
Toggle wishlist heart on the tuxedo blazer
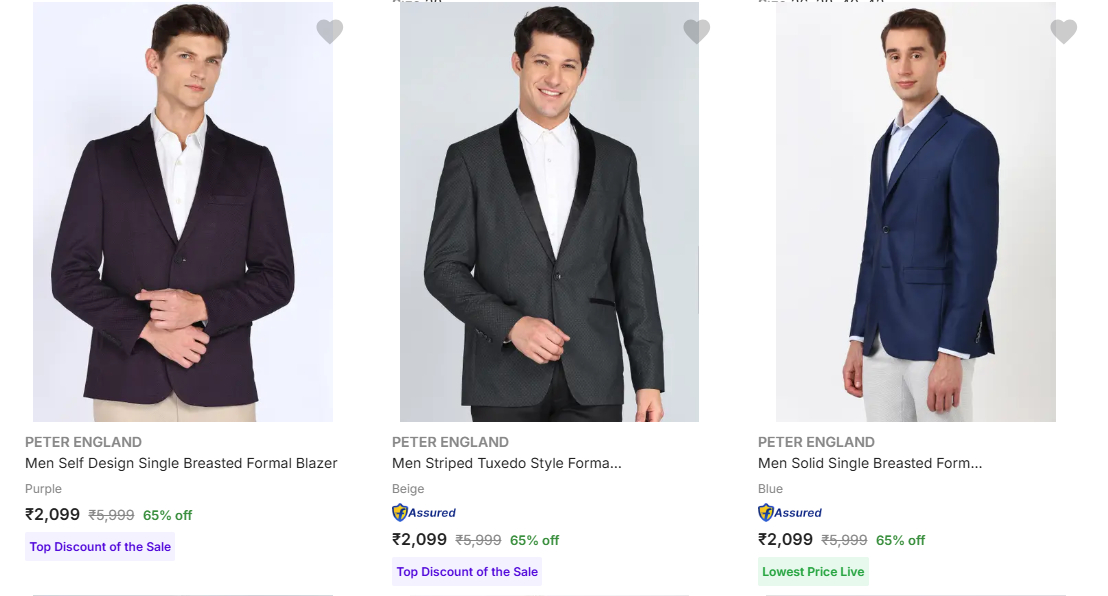[696, 32]
